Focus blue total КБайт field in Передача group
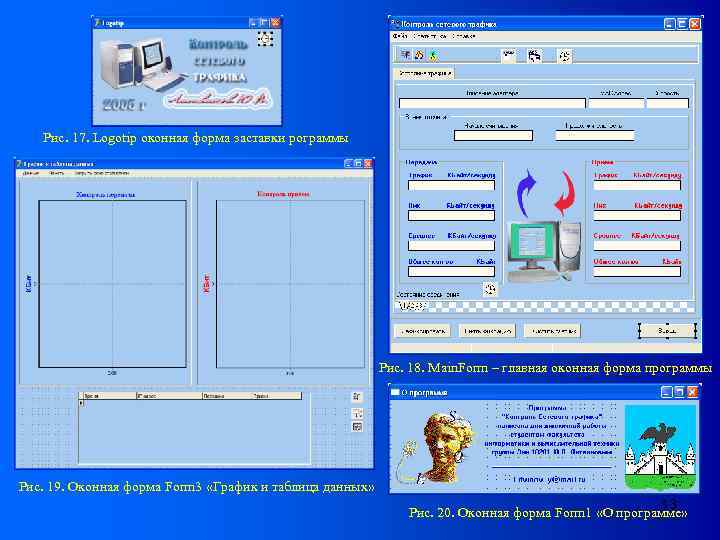 point(451,271)
